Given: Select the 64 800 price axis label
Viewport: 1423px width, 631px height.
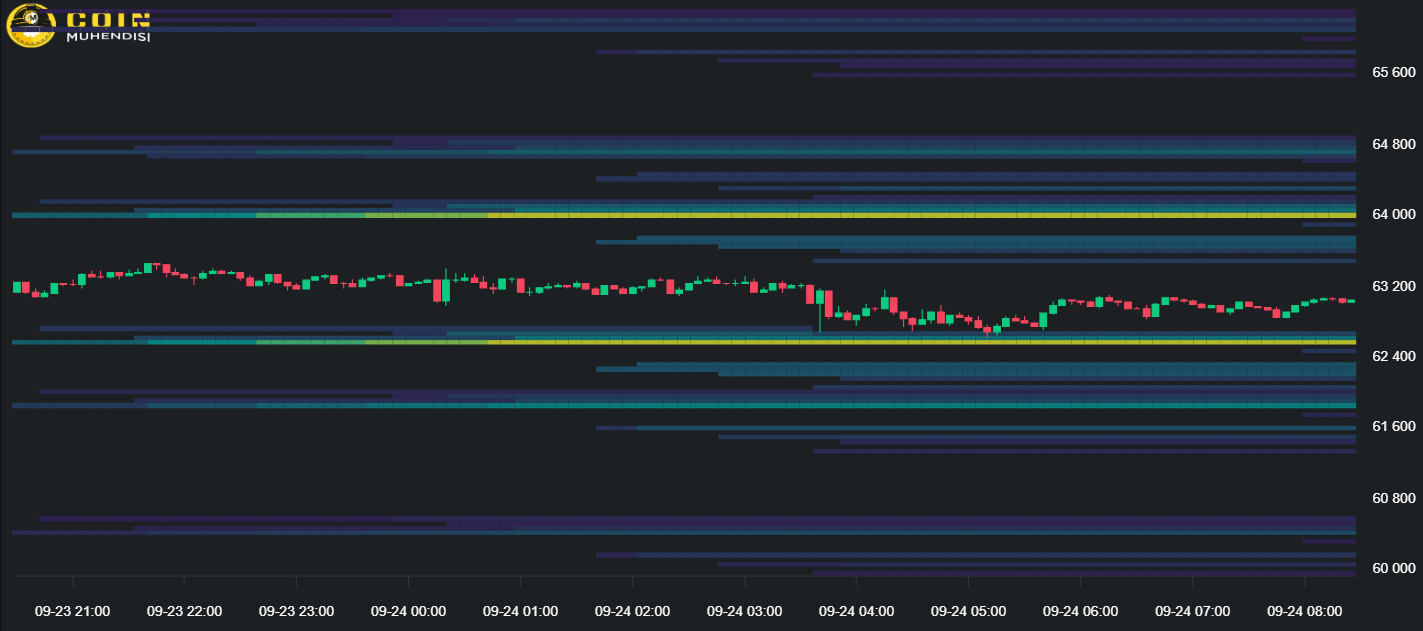Looking at the screenshot, I should (x=1393, y=144).
